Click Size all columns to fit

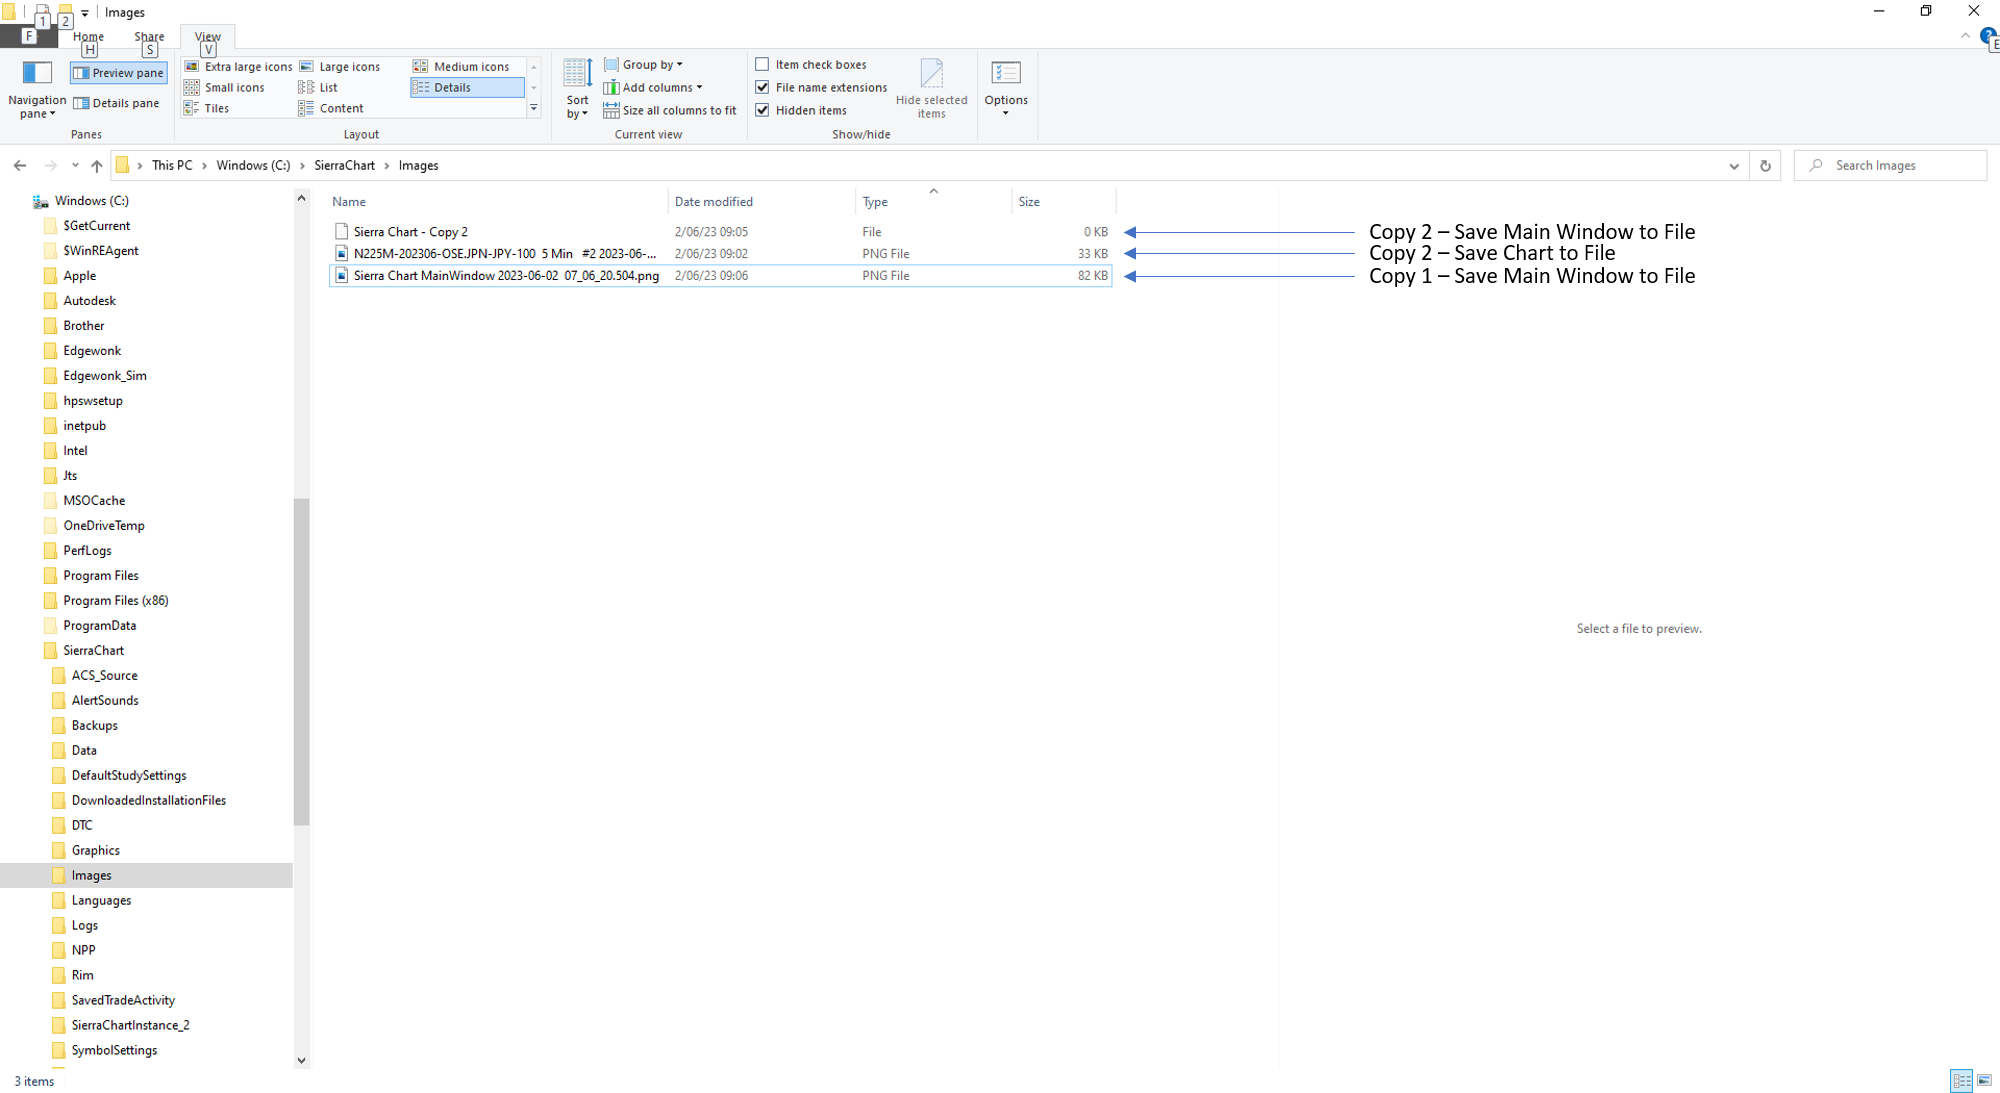point(670,110)
